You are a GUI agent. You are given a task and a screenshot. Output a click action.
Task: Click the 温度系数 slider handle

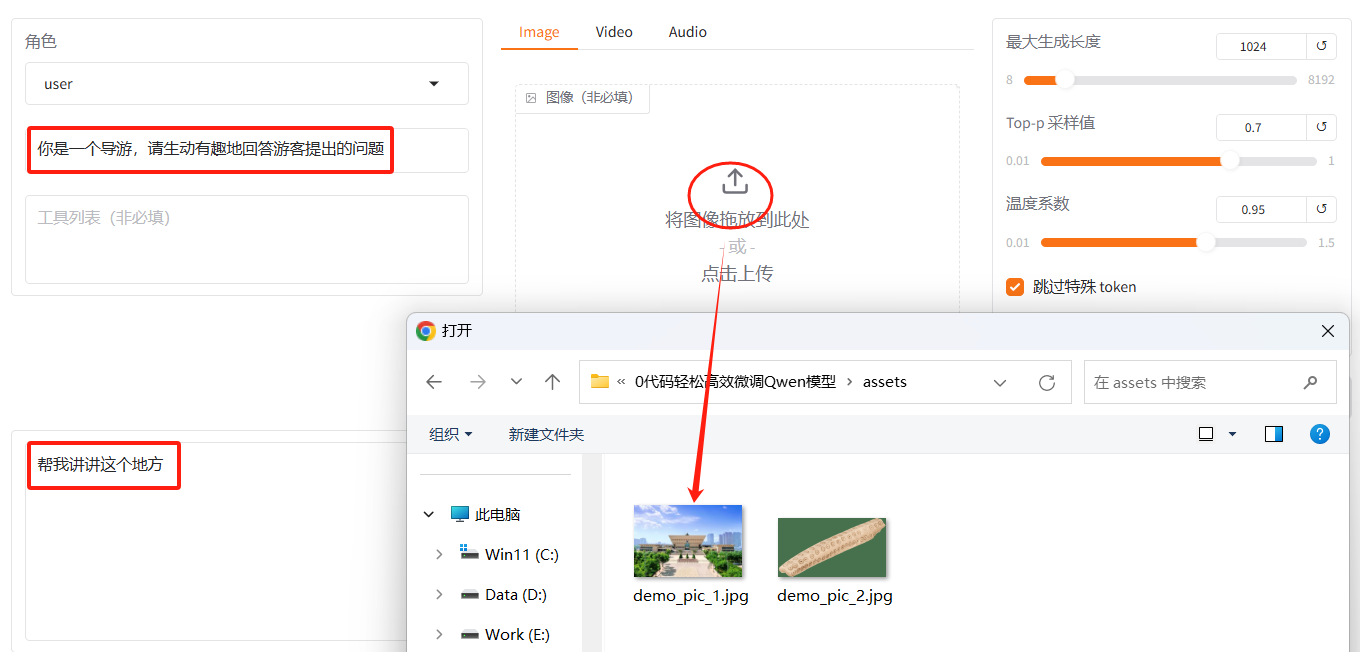1206,242
